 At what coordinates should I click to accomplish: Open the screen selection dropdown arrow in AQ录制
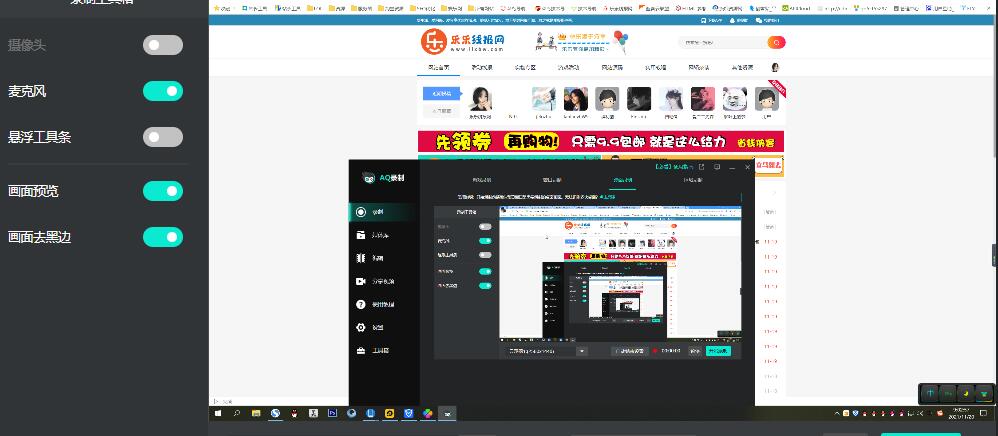pyautogui.click(x=582, y=351)
